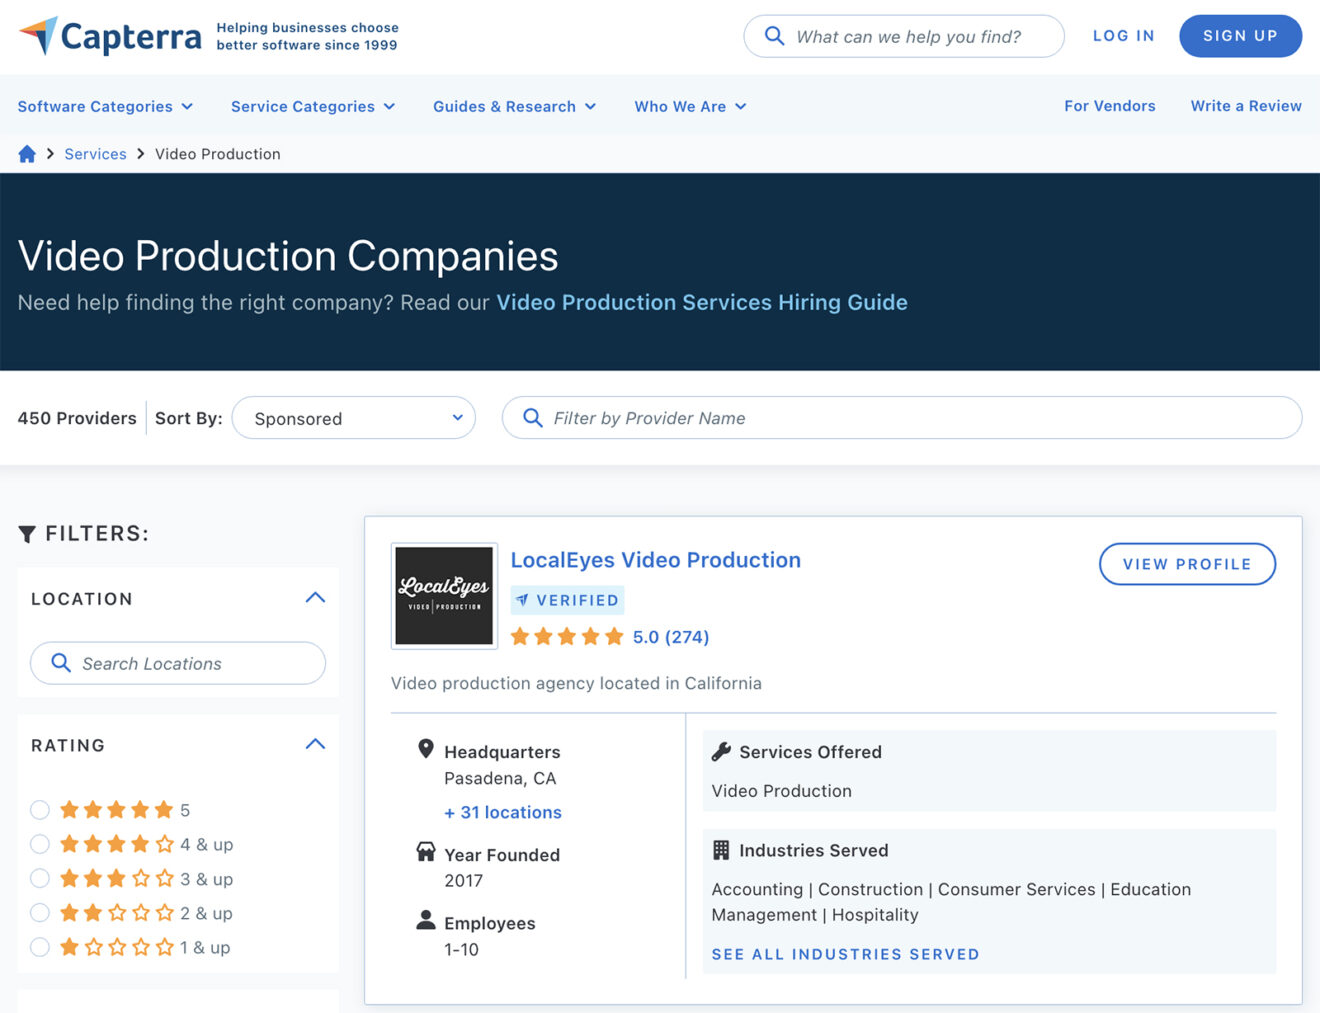Click the Pasadena, CA headquarters text

pyautogui.click(x=500, y=778)
